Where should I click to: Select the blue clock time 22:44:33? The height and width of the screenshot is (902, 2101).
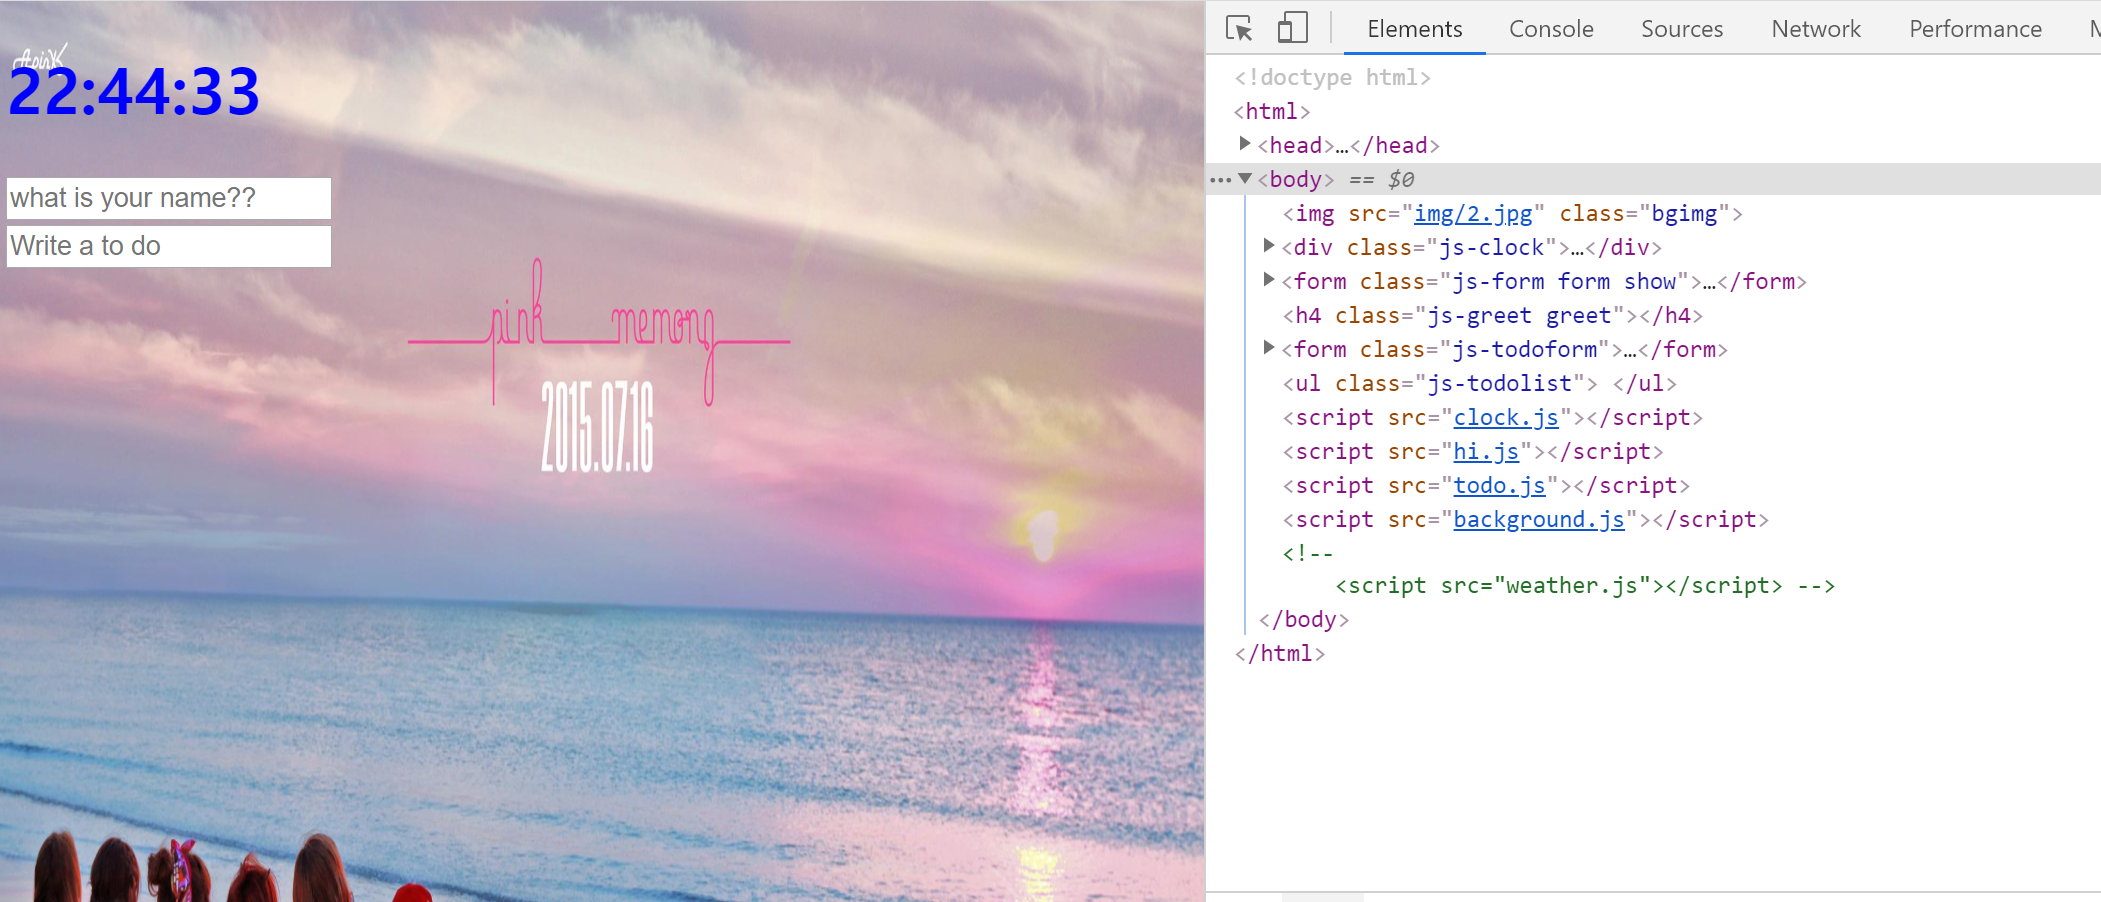(x=134, y=91)
